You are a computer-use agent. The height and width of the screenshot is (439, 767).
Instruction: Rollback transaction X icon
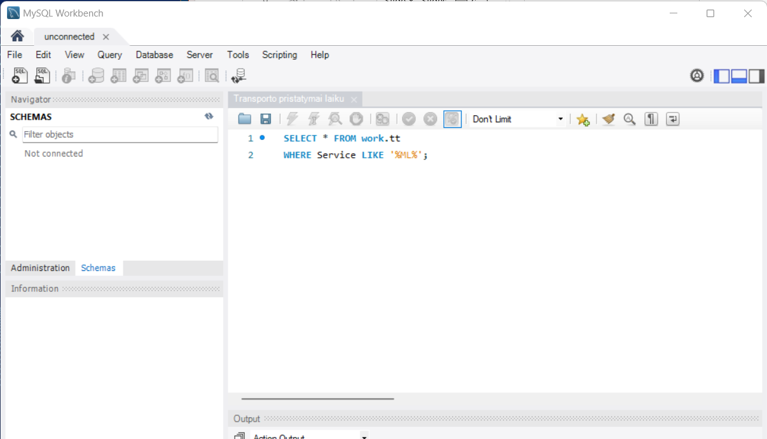[430, 119]
